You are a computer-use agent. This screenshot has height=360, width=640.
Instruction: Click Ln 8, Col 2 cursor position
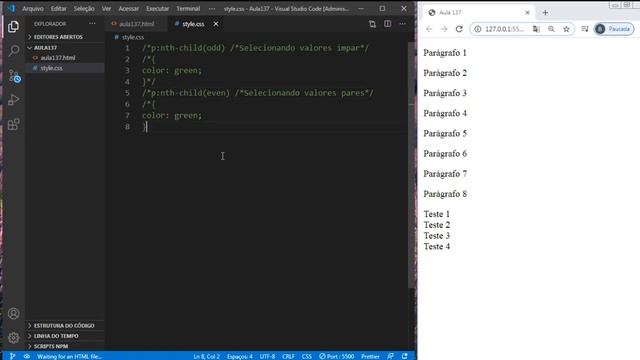207,356
